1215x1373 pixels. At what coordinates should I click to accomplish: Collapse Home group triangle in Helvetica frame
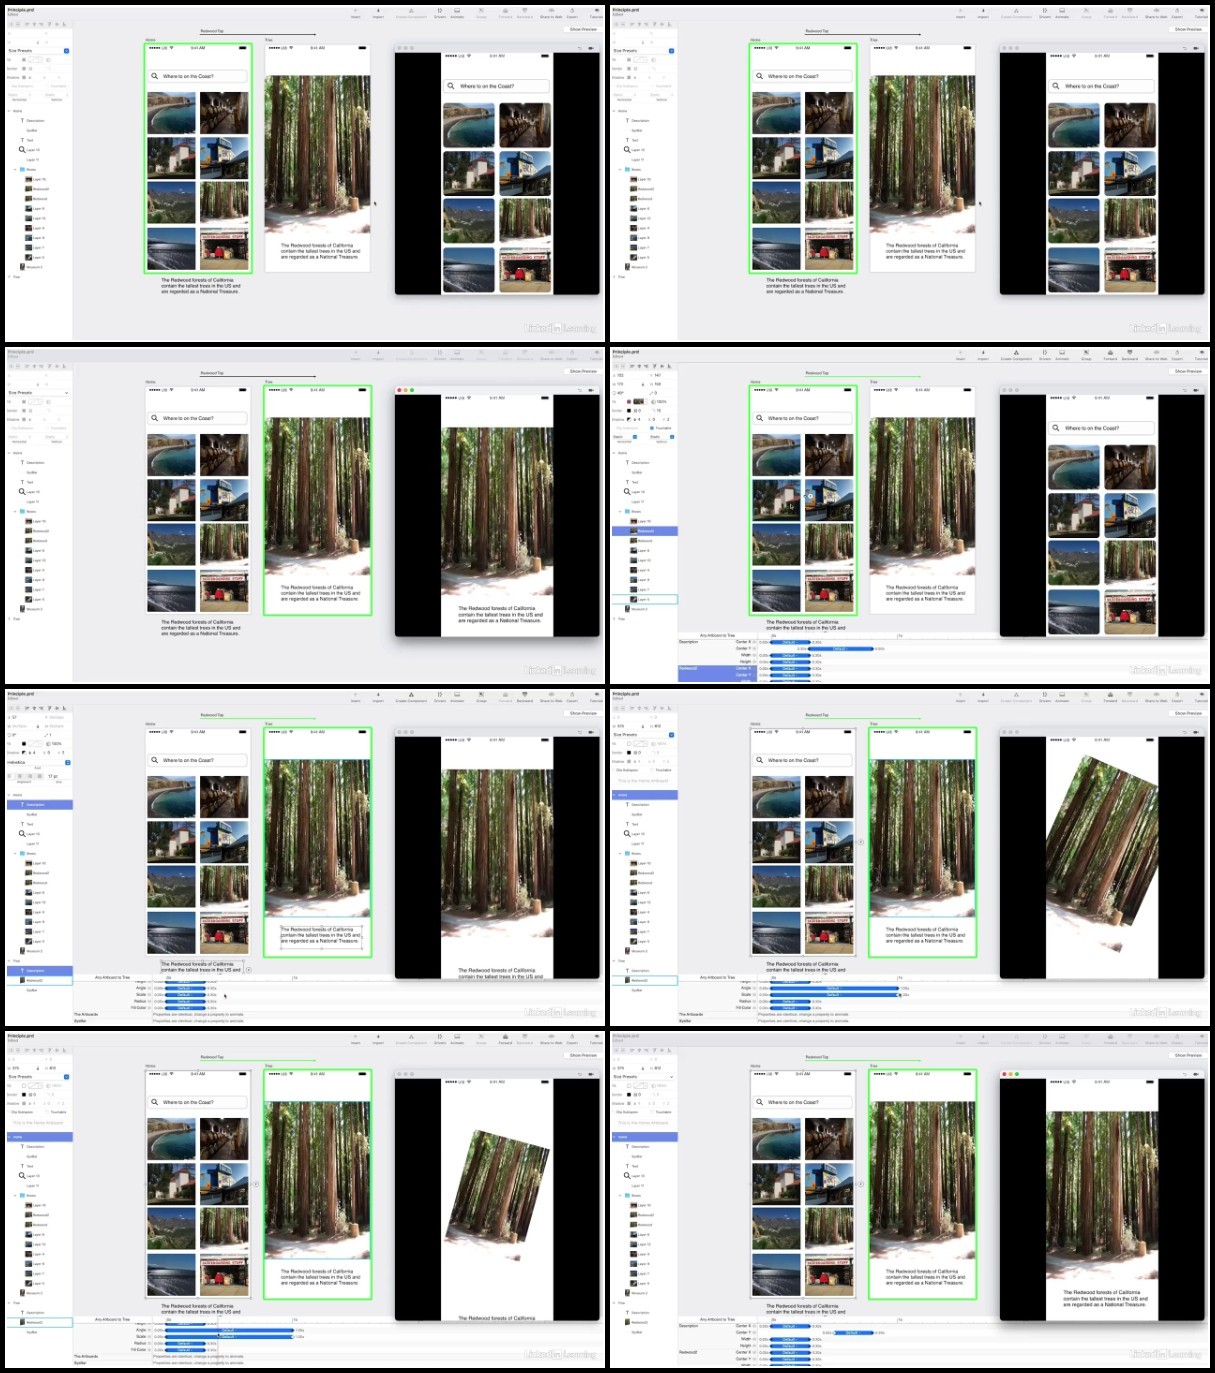pos(8,795)
